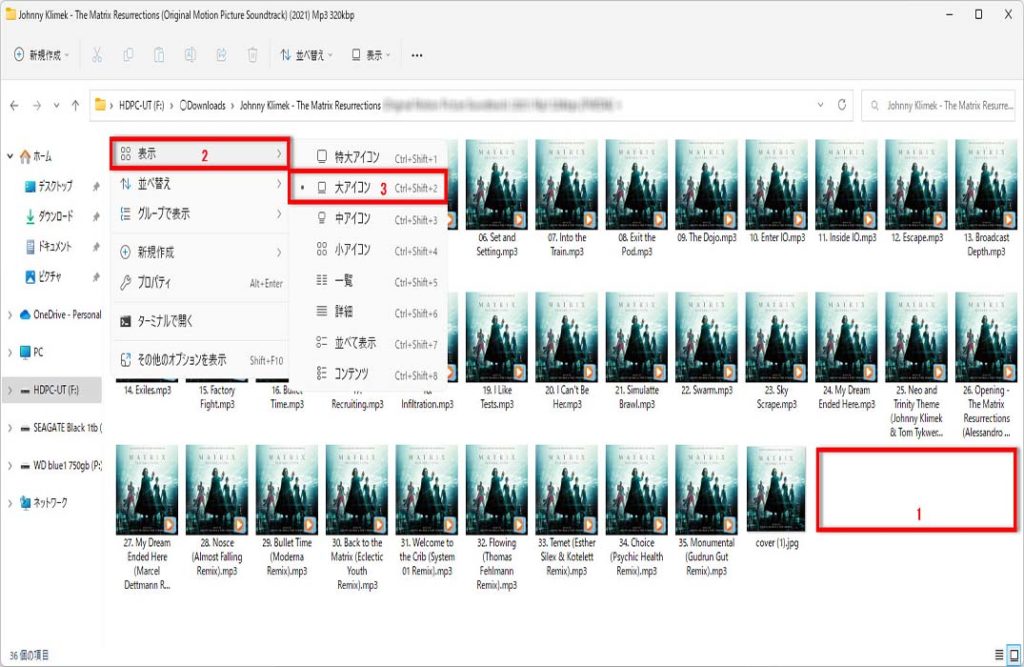This screenshot has height=667, width=1024.
Task: Click the up-directory arrow in navigation bar
Action: 75,105
